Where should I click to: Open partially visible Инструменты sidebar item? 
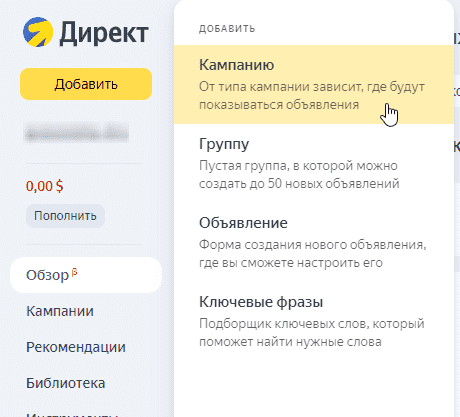(x=73, y=415)
